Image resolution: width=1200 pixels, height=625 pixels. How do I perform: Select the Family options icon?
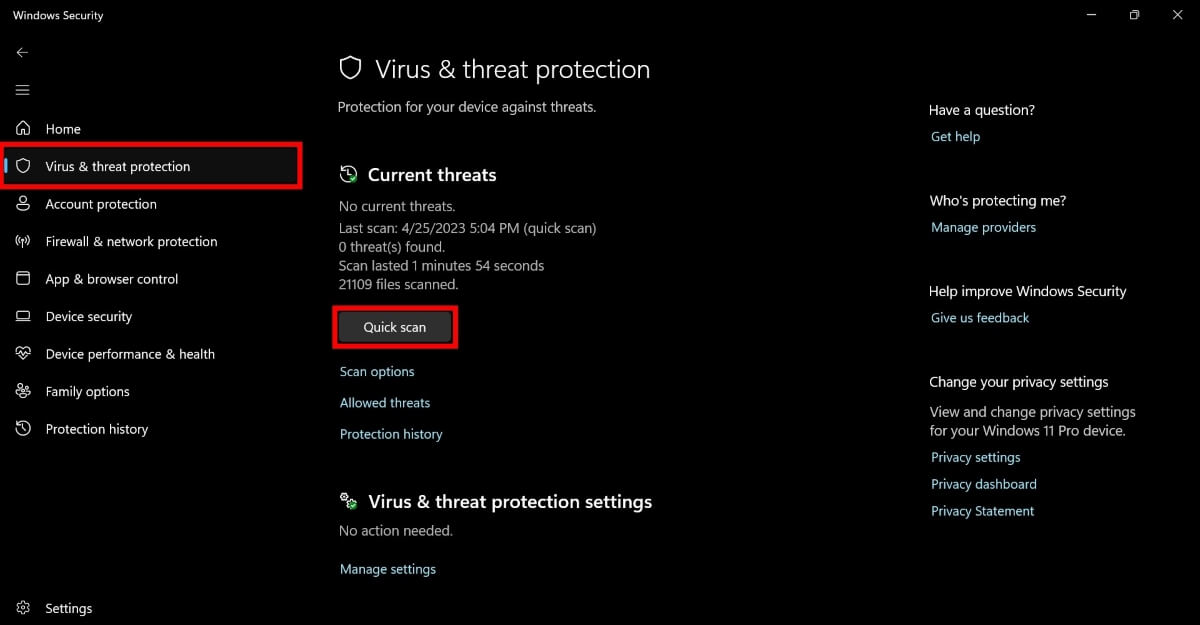[x=22, y=391]
